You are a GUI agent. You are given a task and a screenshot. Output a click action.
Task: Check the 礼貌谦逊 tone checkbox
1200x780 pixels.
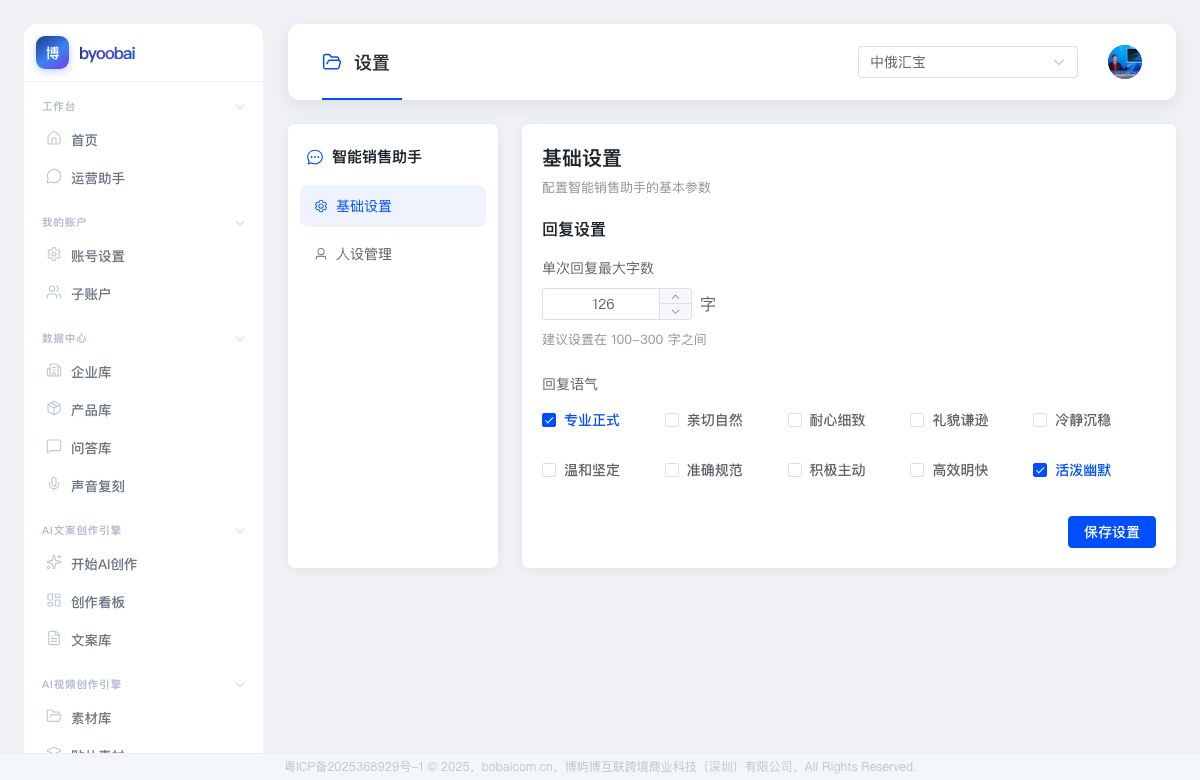point(917,420)
